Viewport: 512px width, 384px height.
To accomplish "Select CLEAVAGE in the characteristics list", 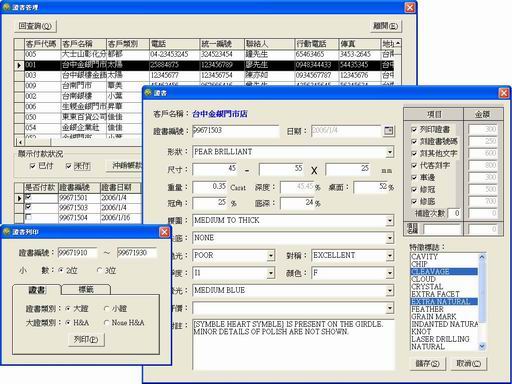I will (444, 272).
